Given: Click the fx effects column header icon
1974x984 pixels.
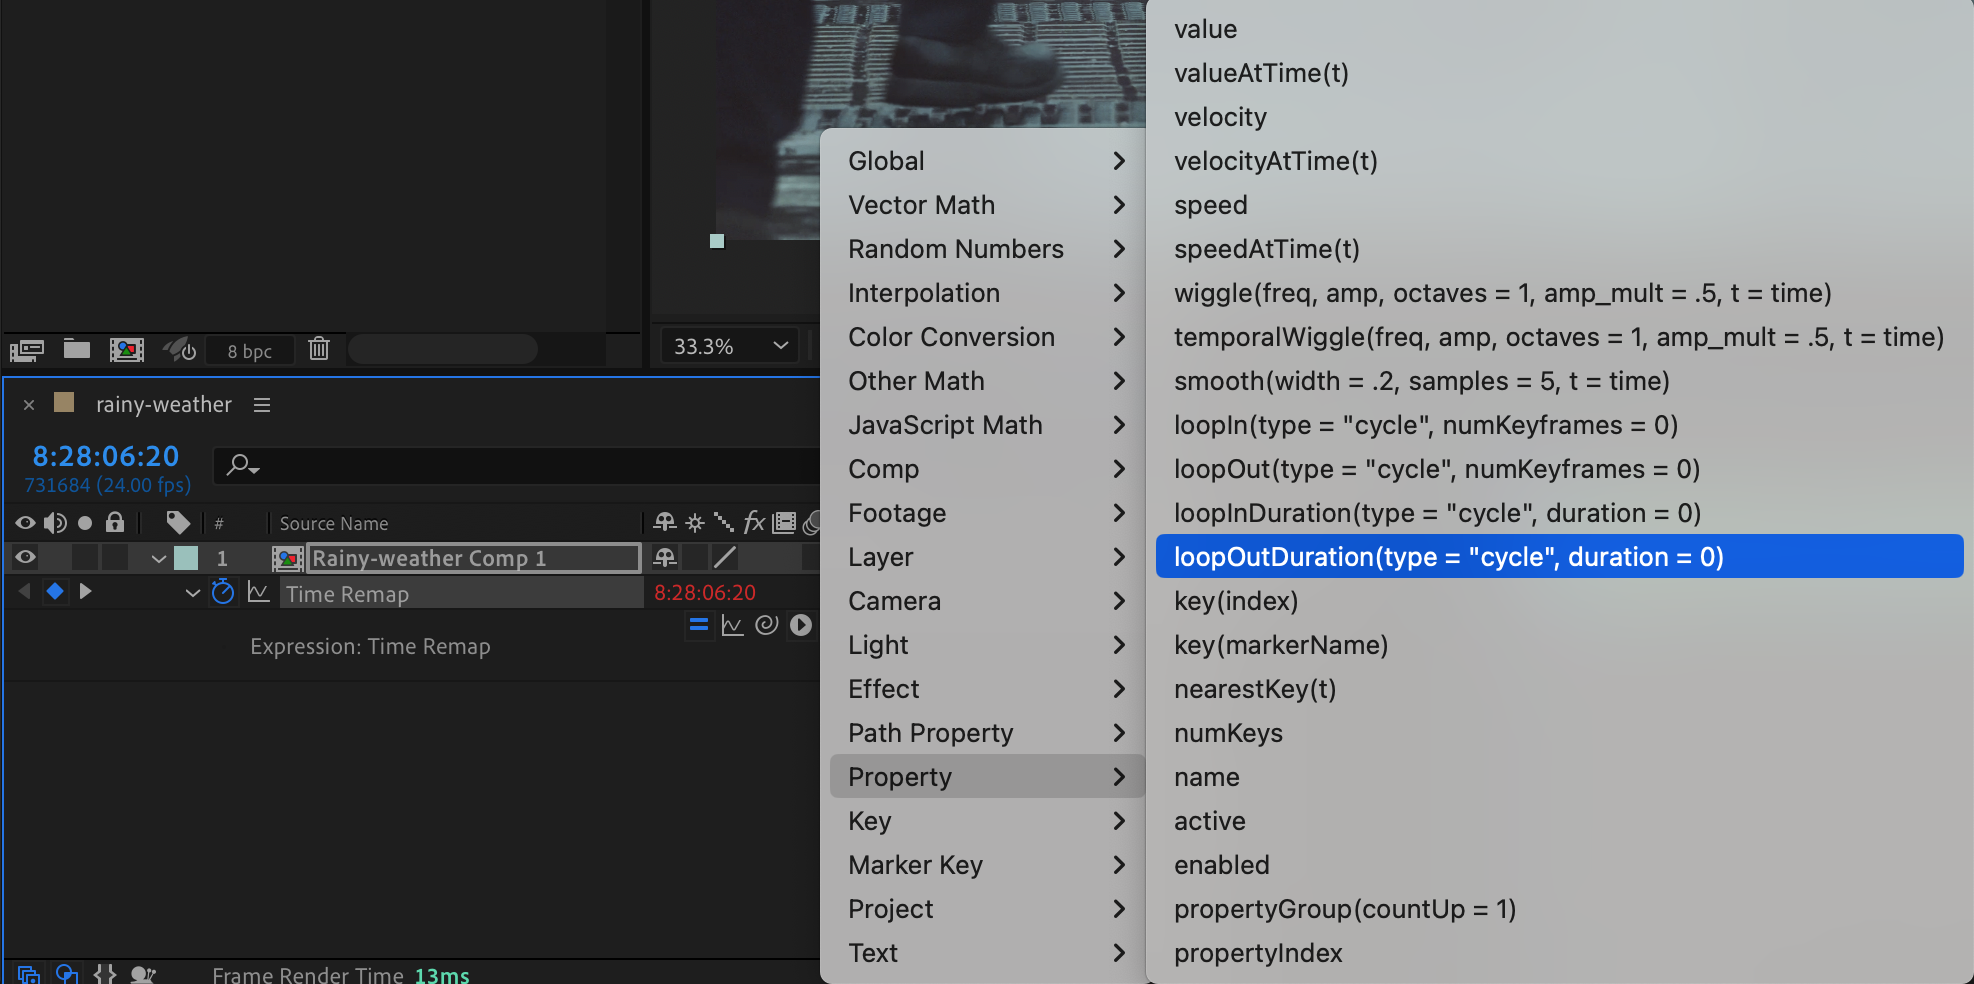Looking at the screenshot, I should [754, 522].
